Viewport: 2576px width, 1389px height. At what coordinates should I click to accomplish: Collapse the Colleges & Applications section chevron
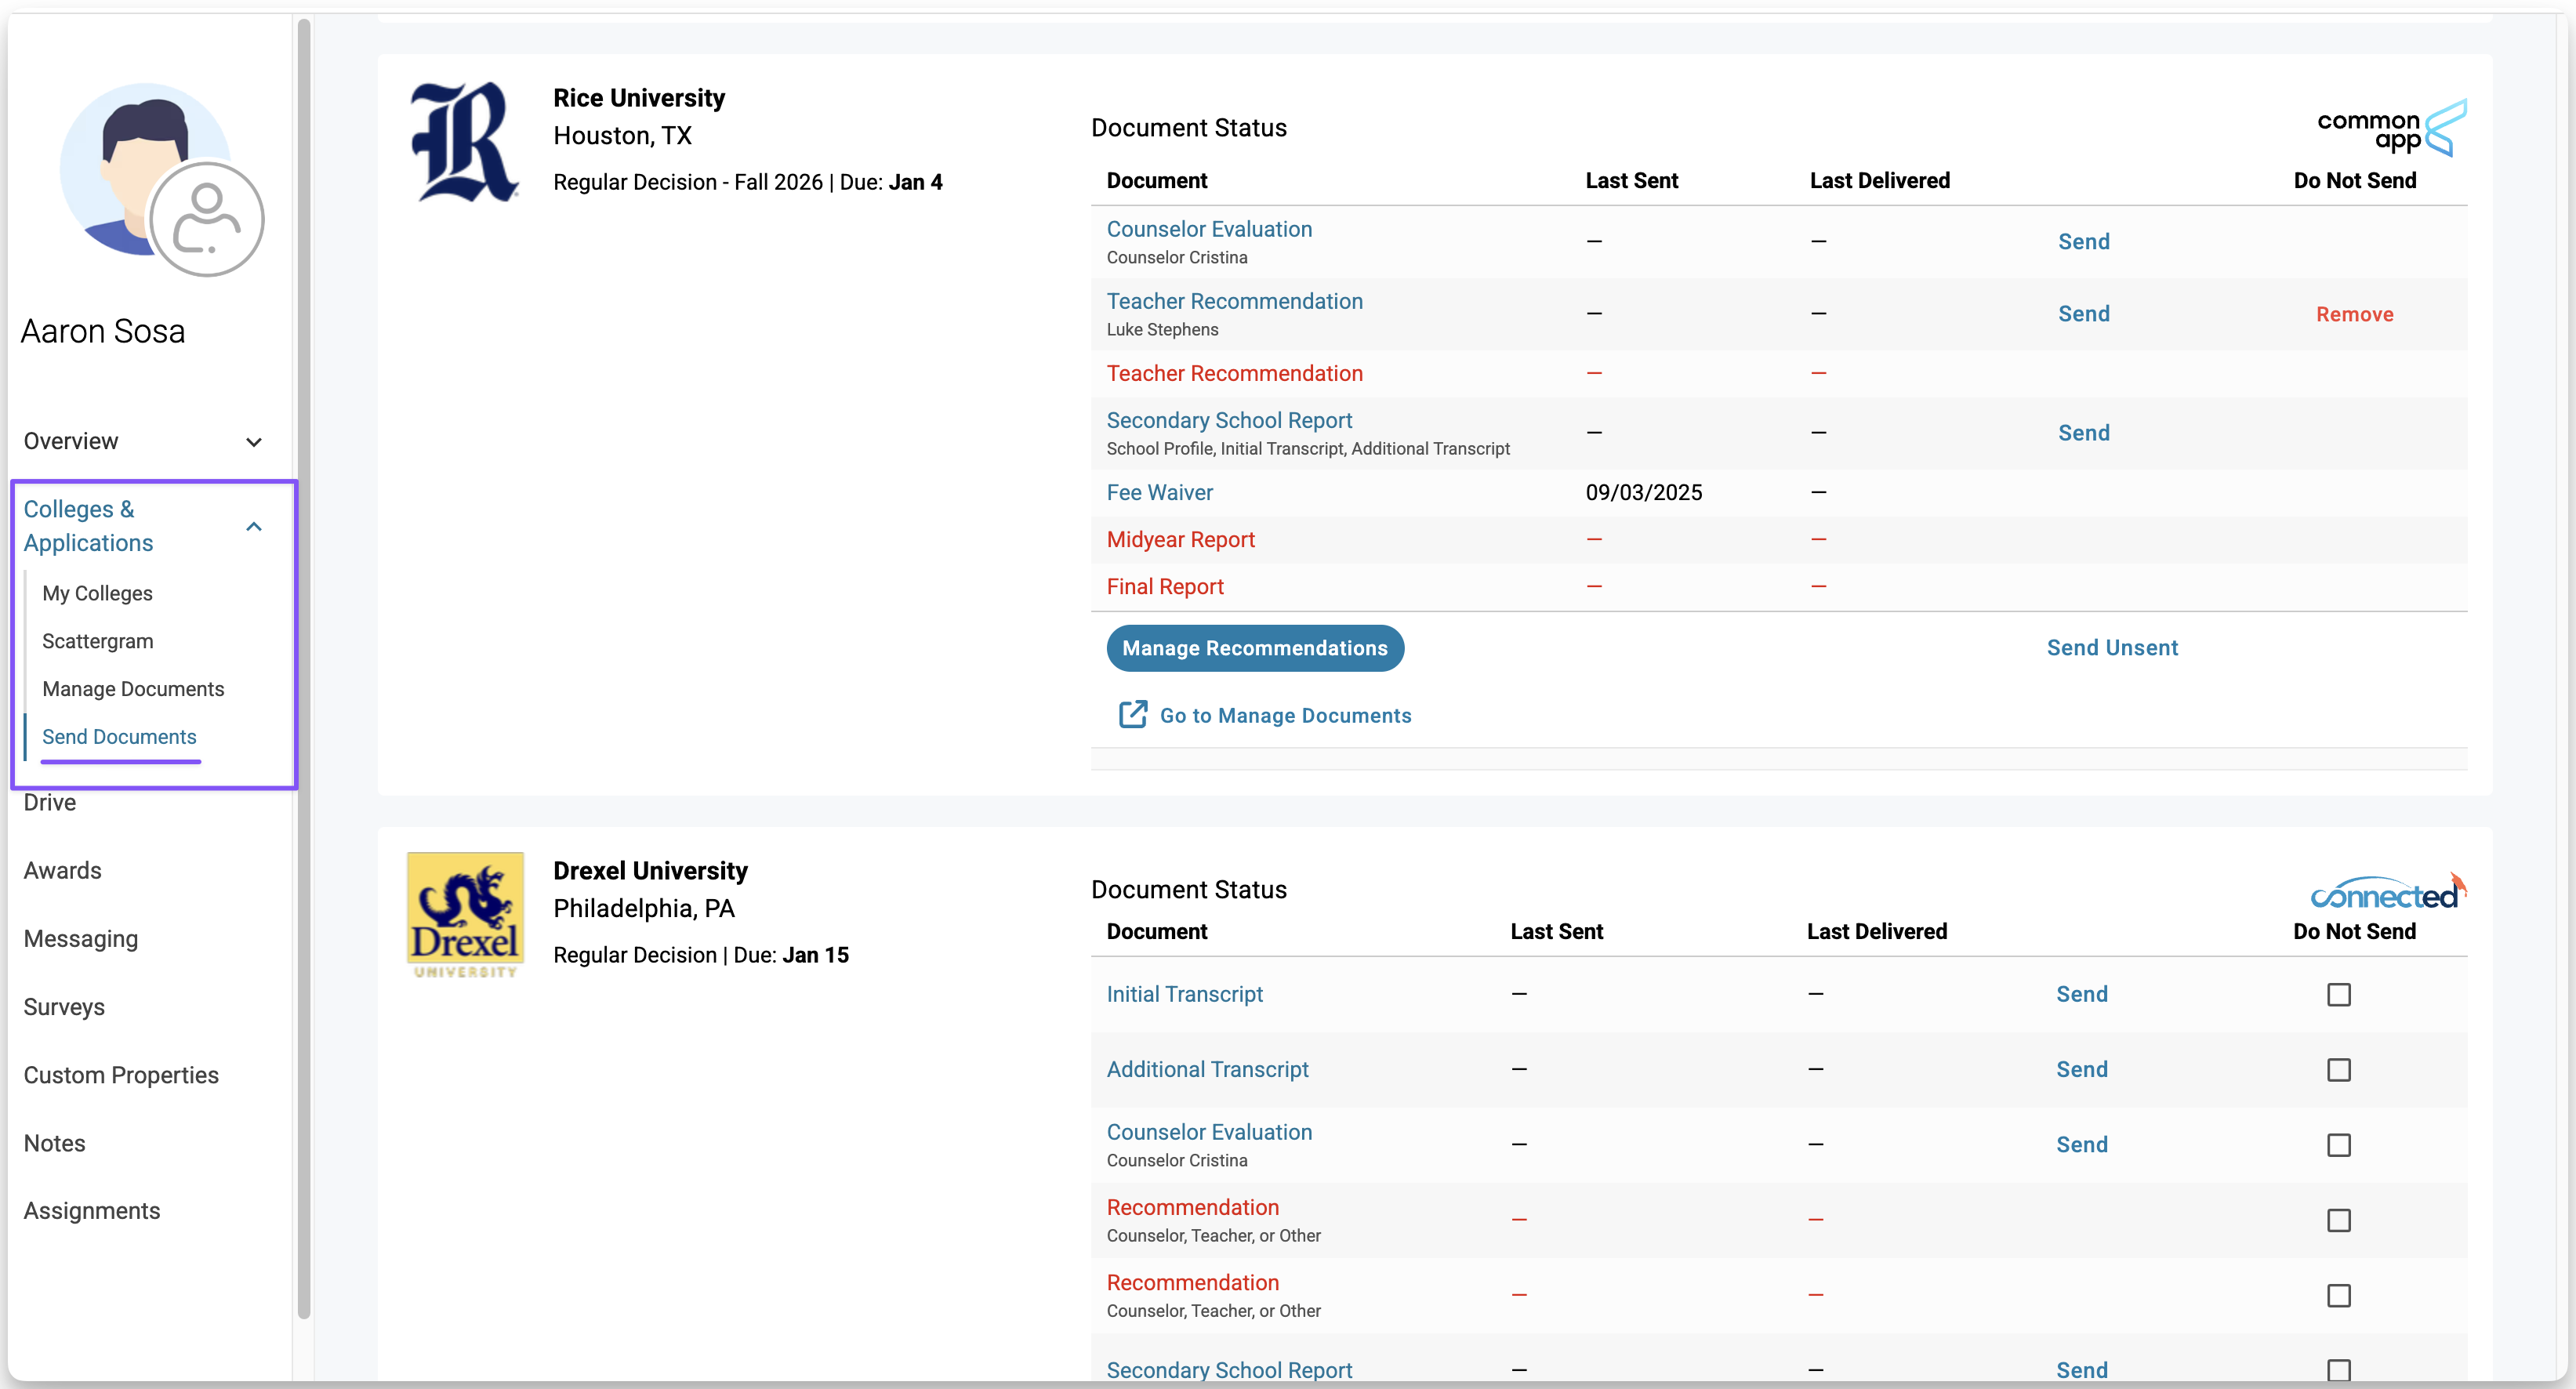254,526
